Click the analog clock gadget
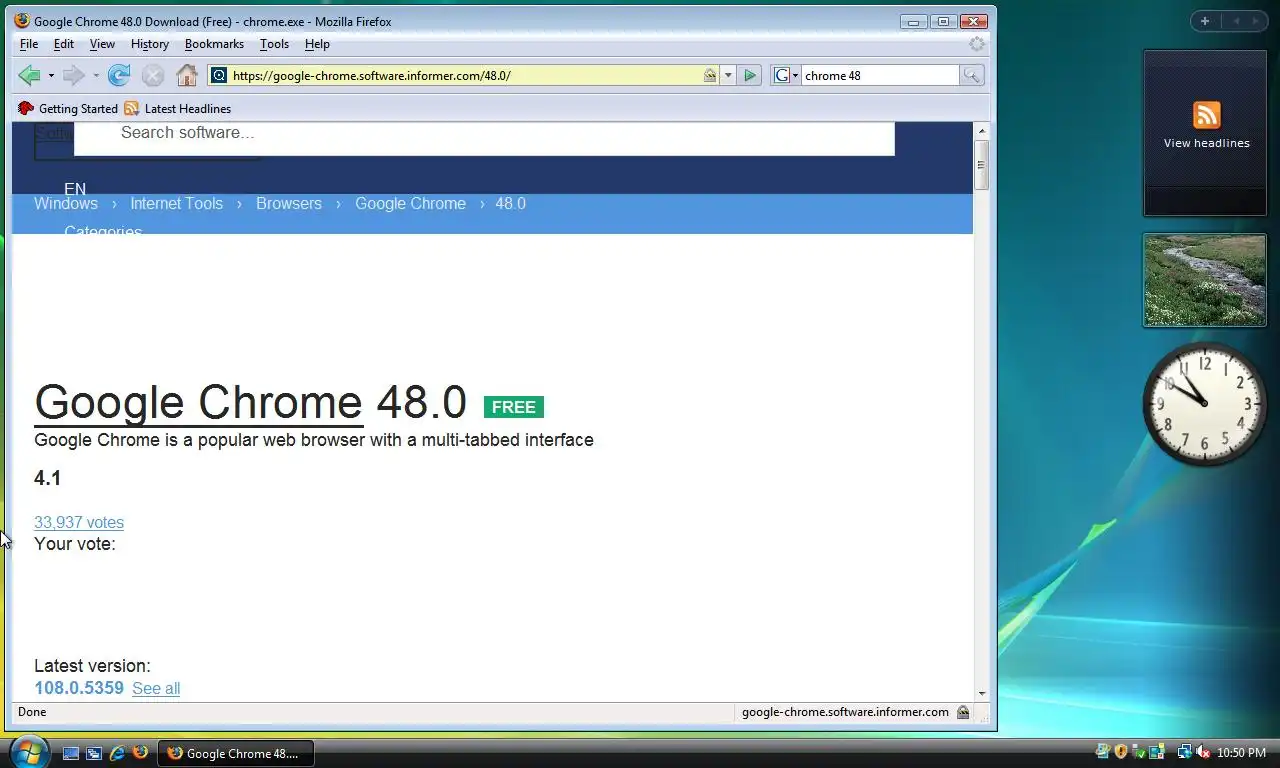1280x768 pixels. pyautogui.click(x=1204, y=403)
